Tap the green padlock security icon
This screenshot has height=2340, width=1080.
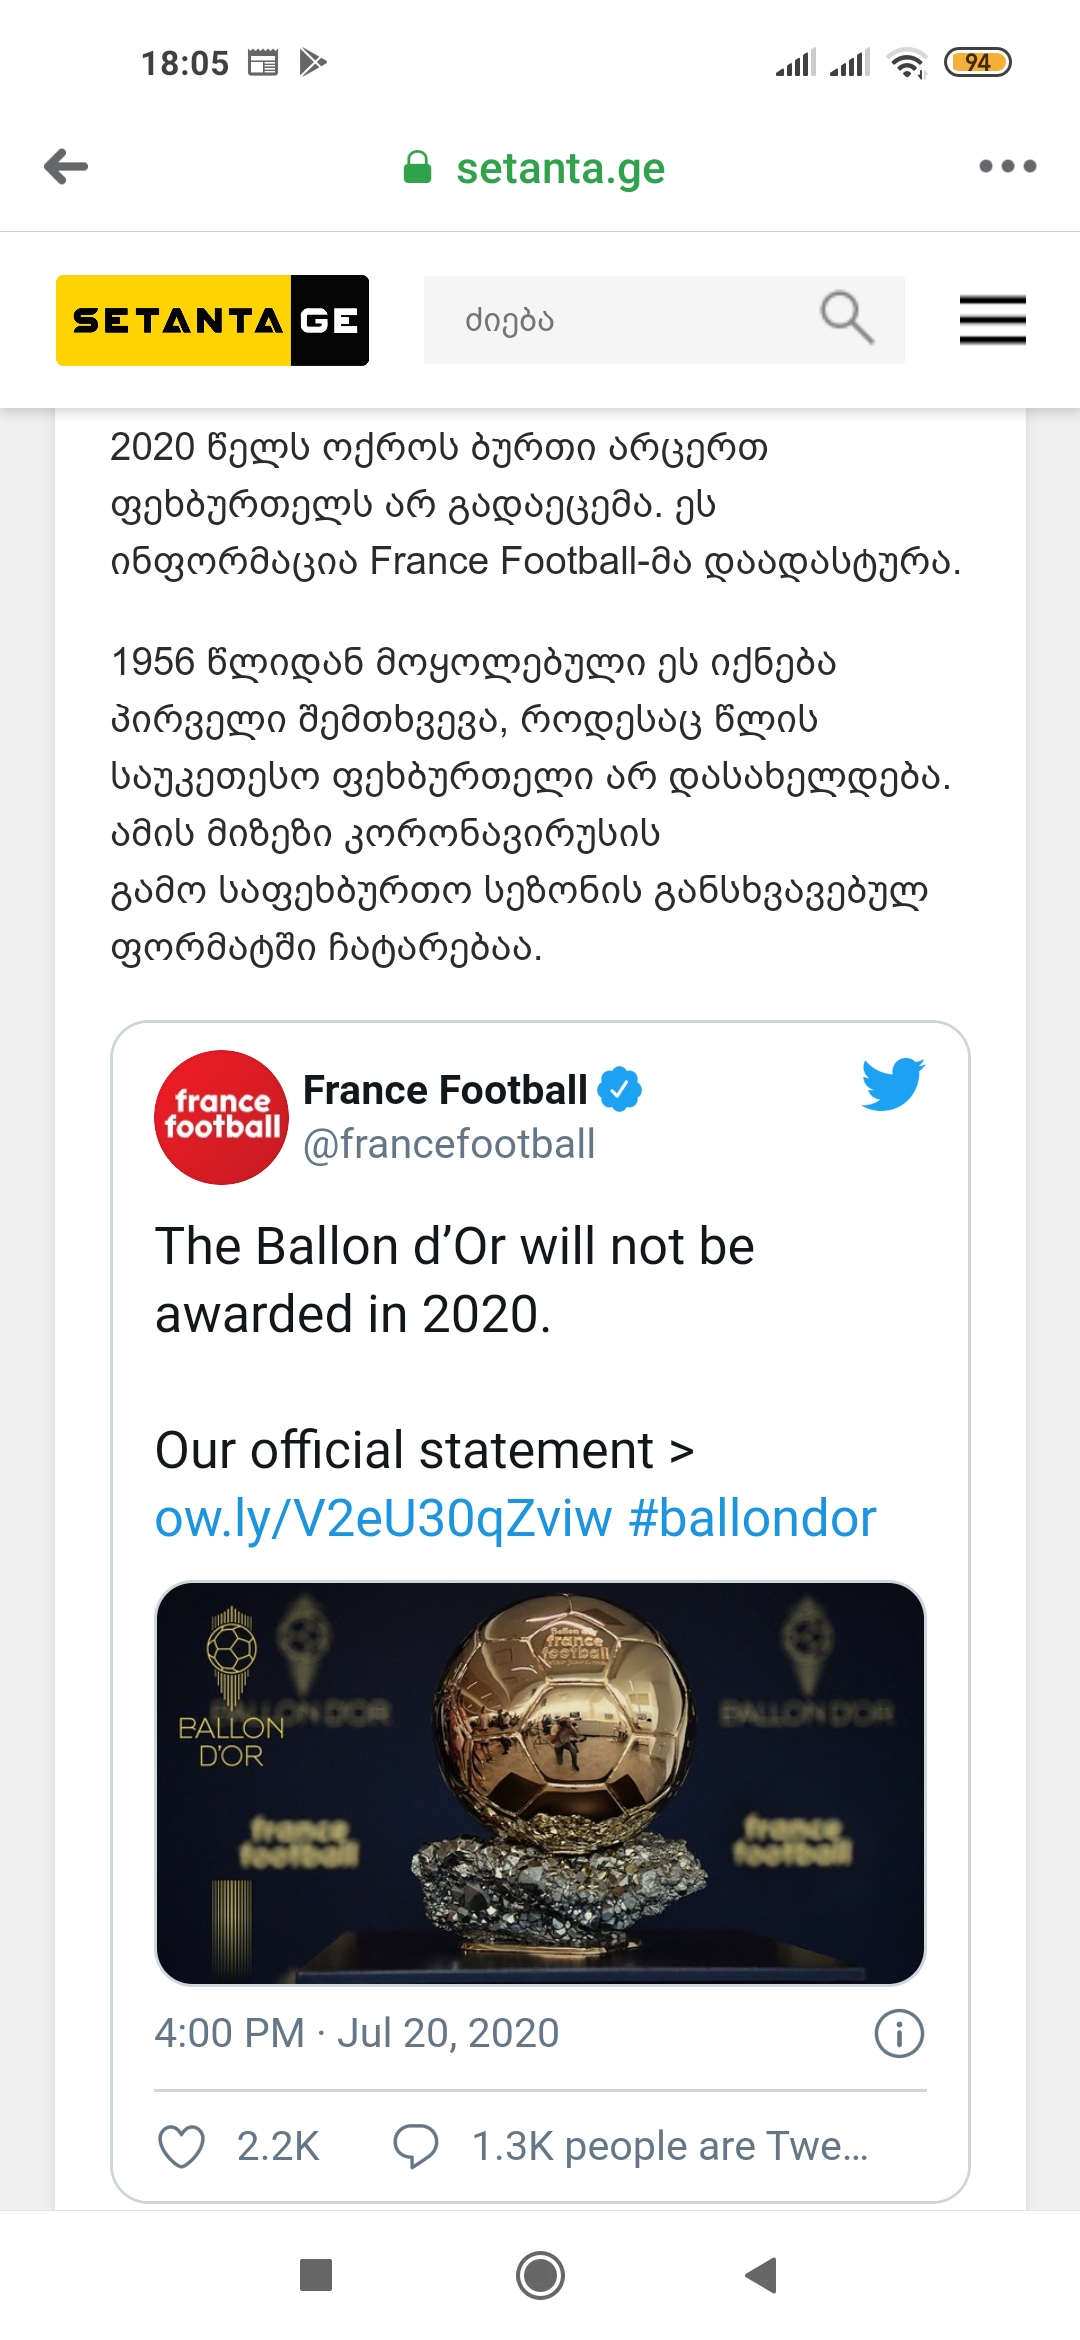(x=417, y=167)
